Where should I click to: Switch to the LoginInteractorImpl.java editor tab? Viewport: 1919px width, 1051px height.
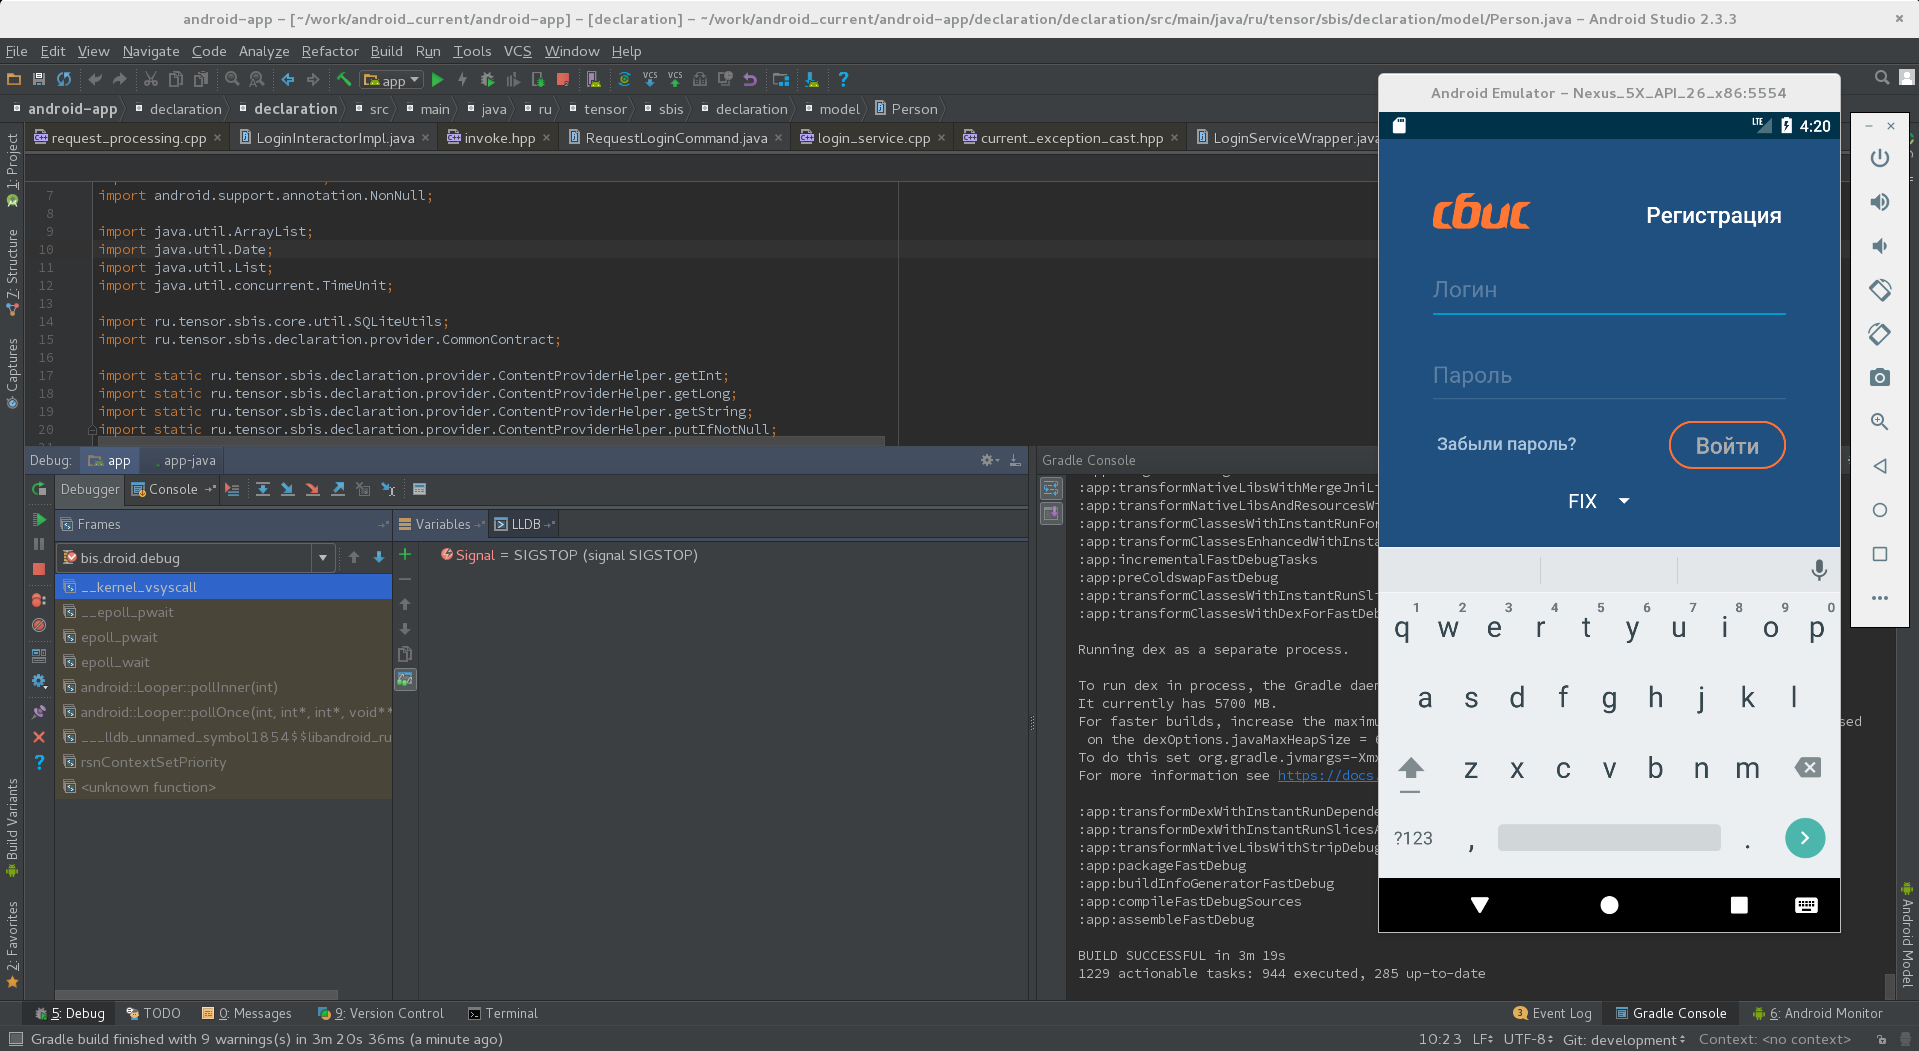tap(334, 138)
